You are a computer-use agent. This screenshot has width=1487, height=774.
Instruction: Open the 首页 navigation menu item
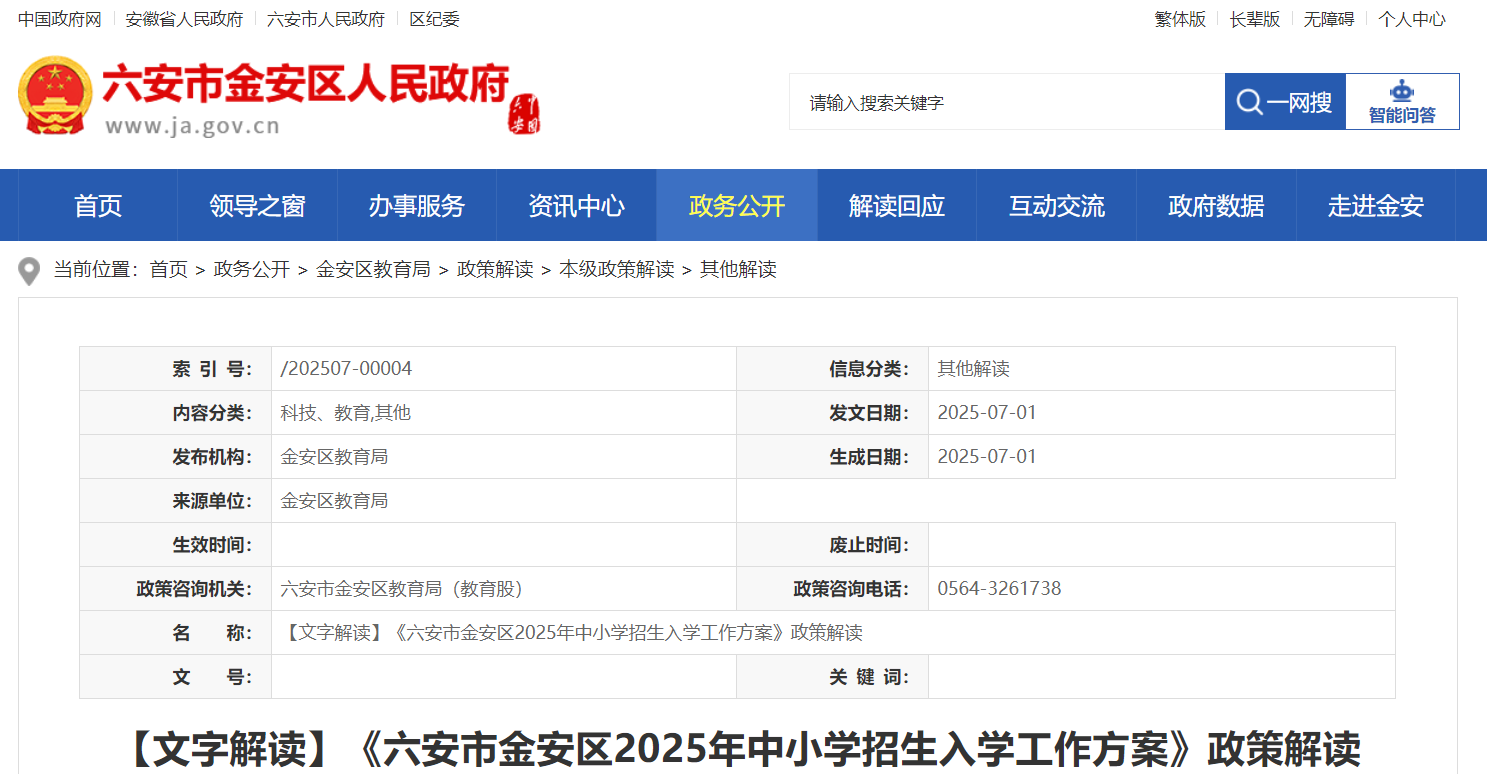pyautogui.click(x=98, y=206)
